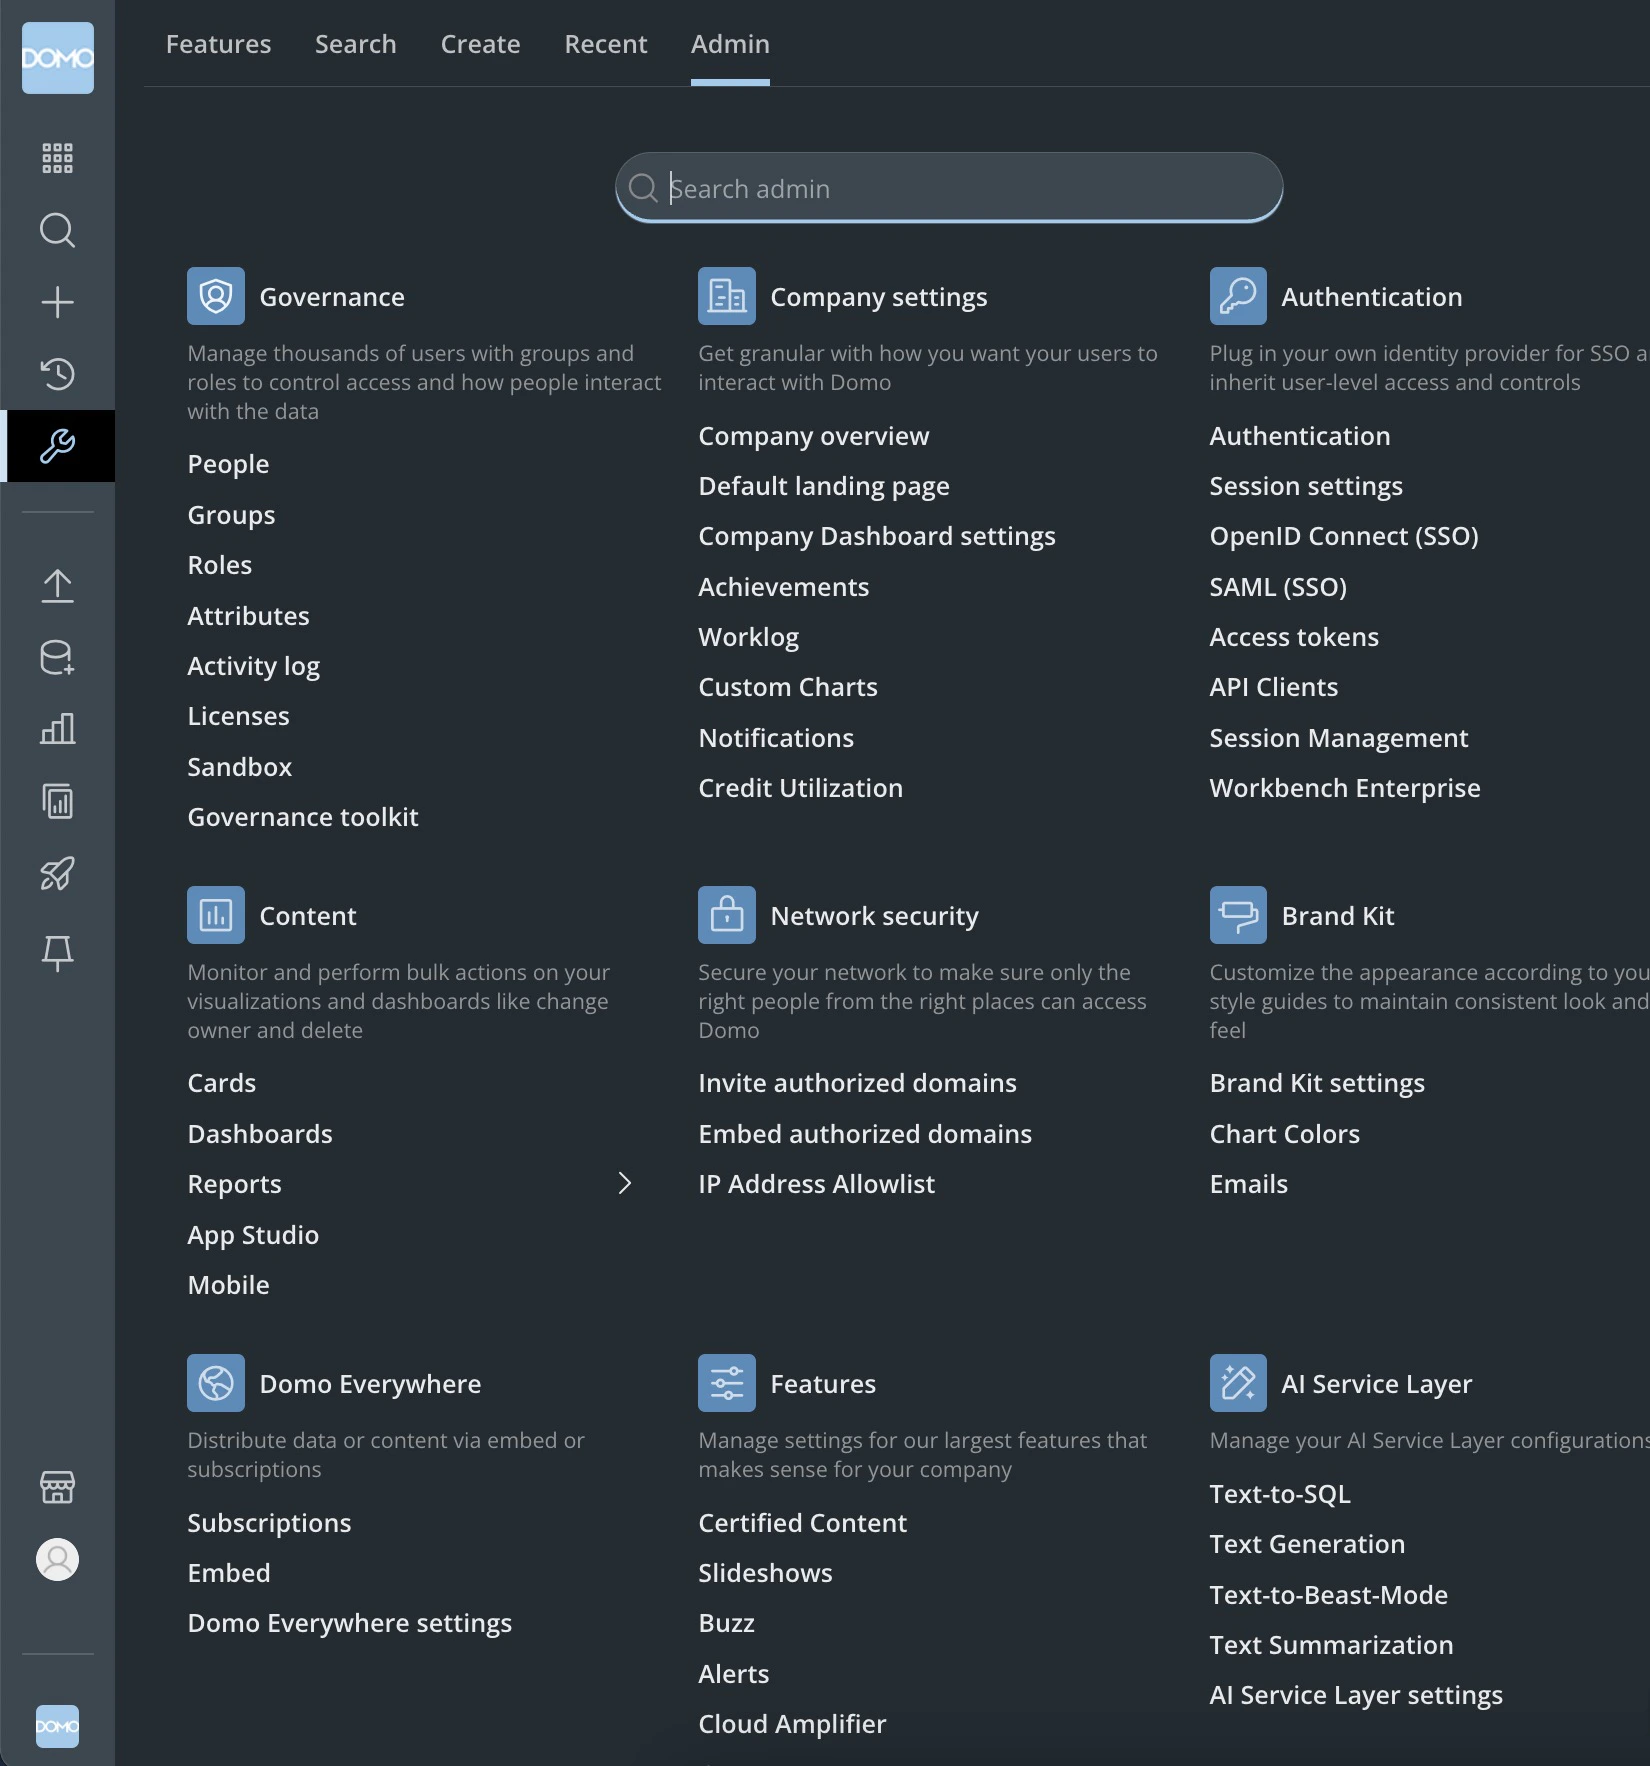1650x1766 pixels.
Task: Open OpenID Connect (SSO)
Action: [x=1344, y=536]
